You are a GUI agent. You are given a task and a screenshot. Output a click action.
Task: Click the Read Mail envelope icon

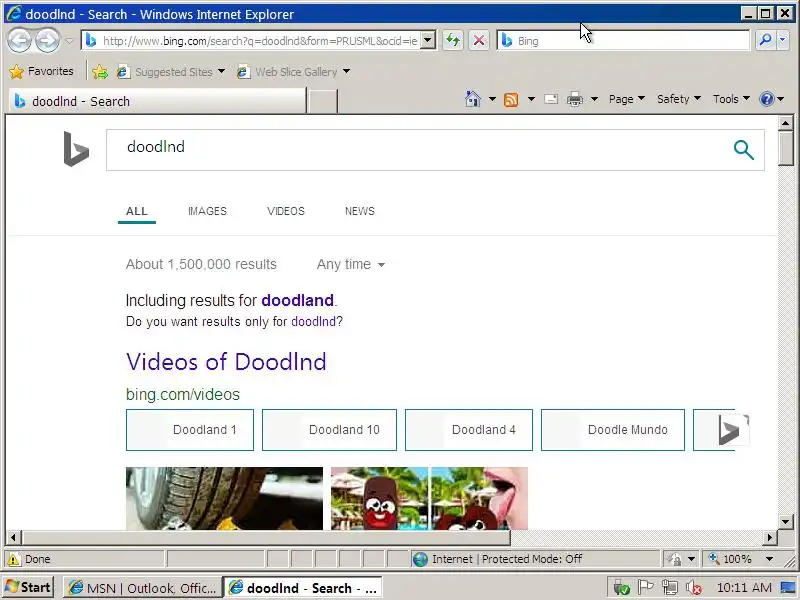point(551,99)
